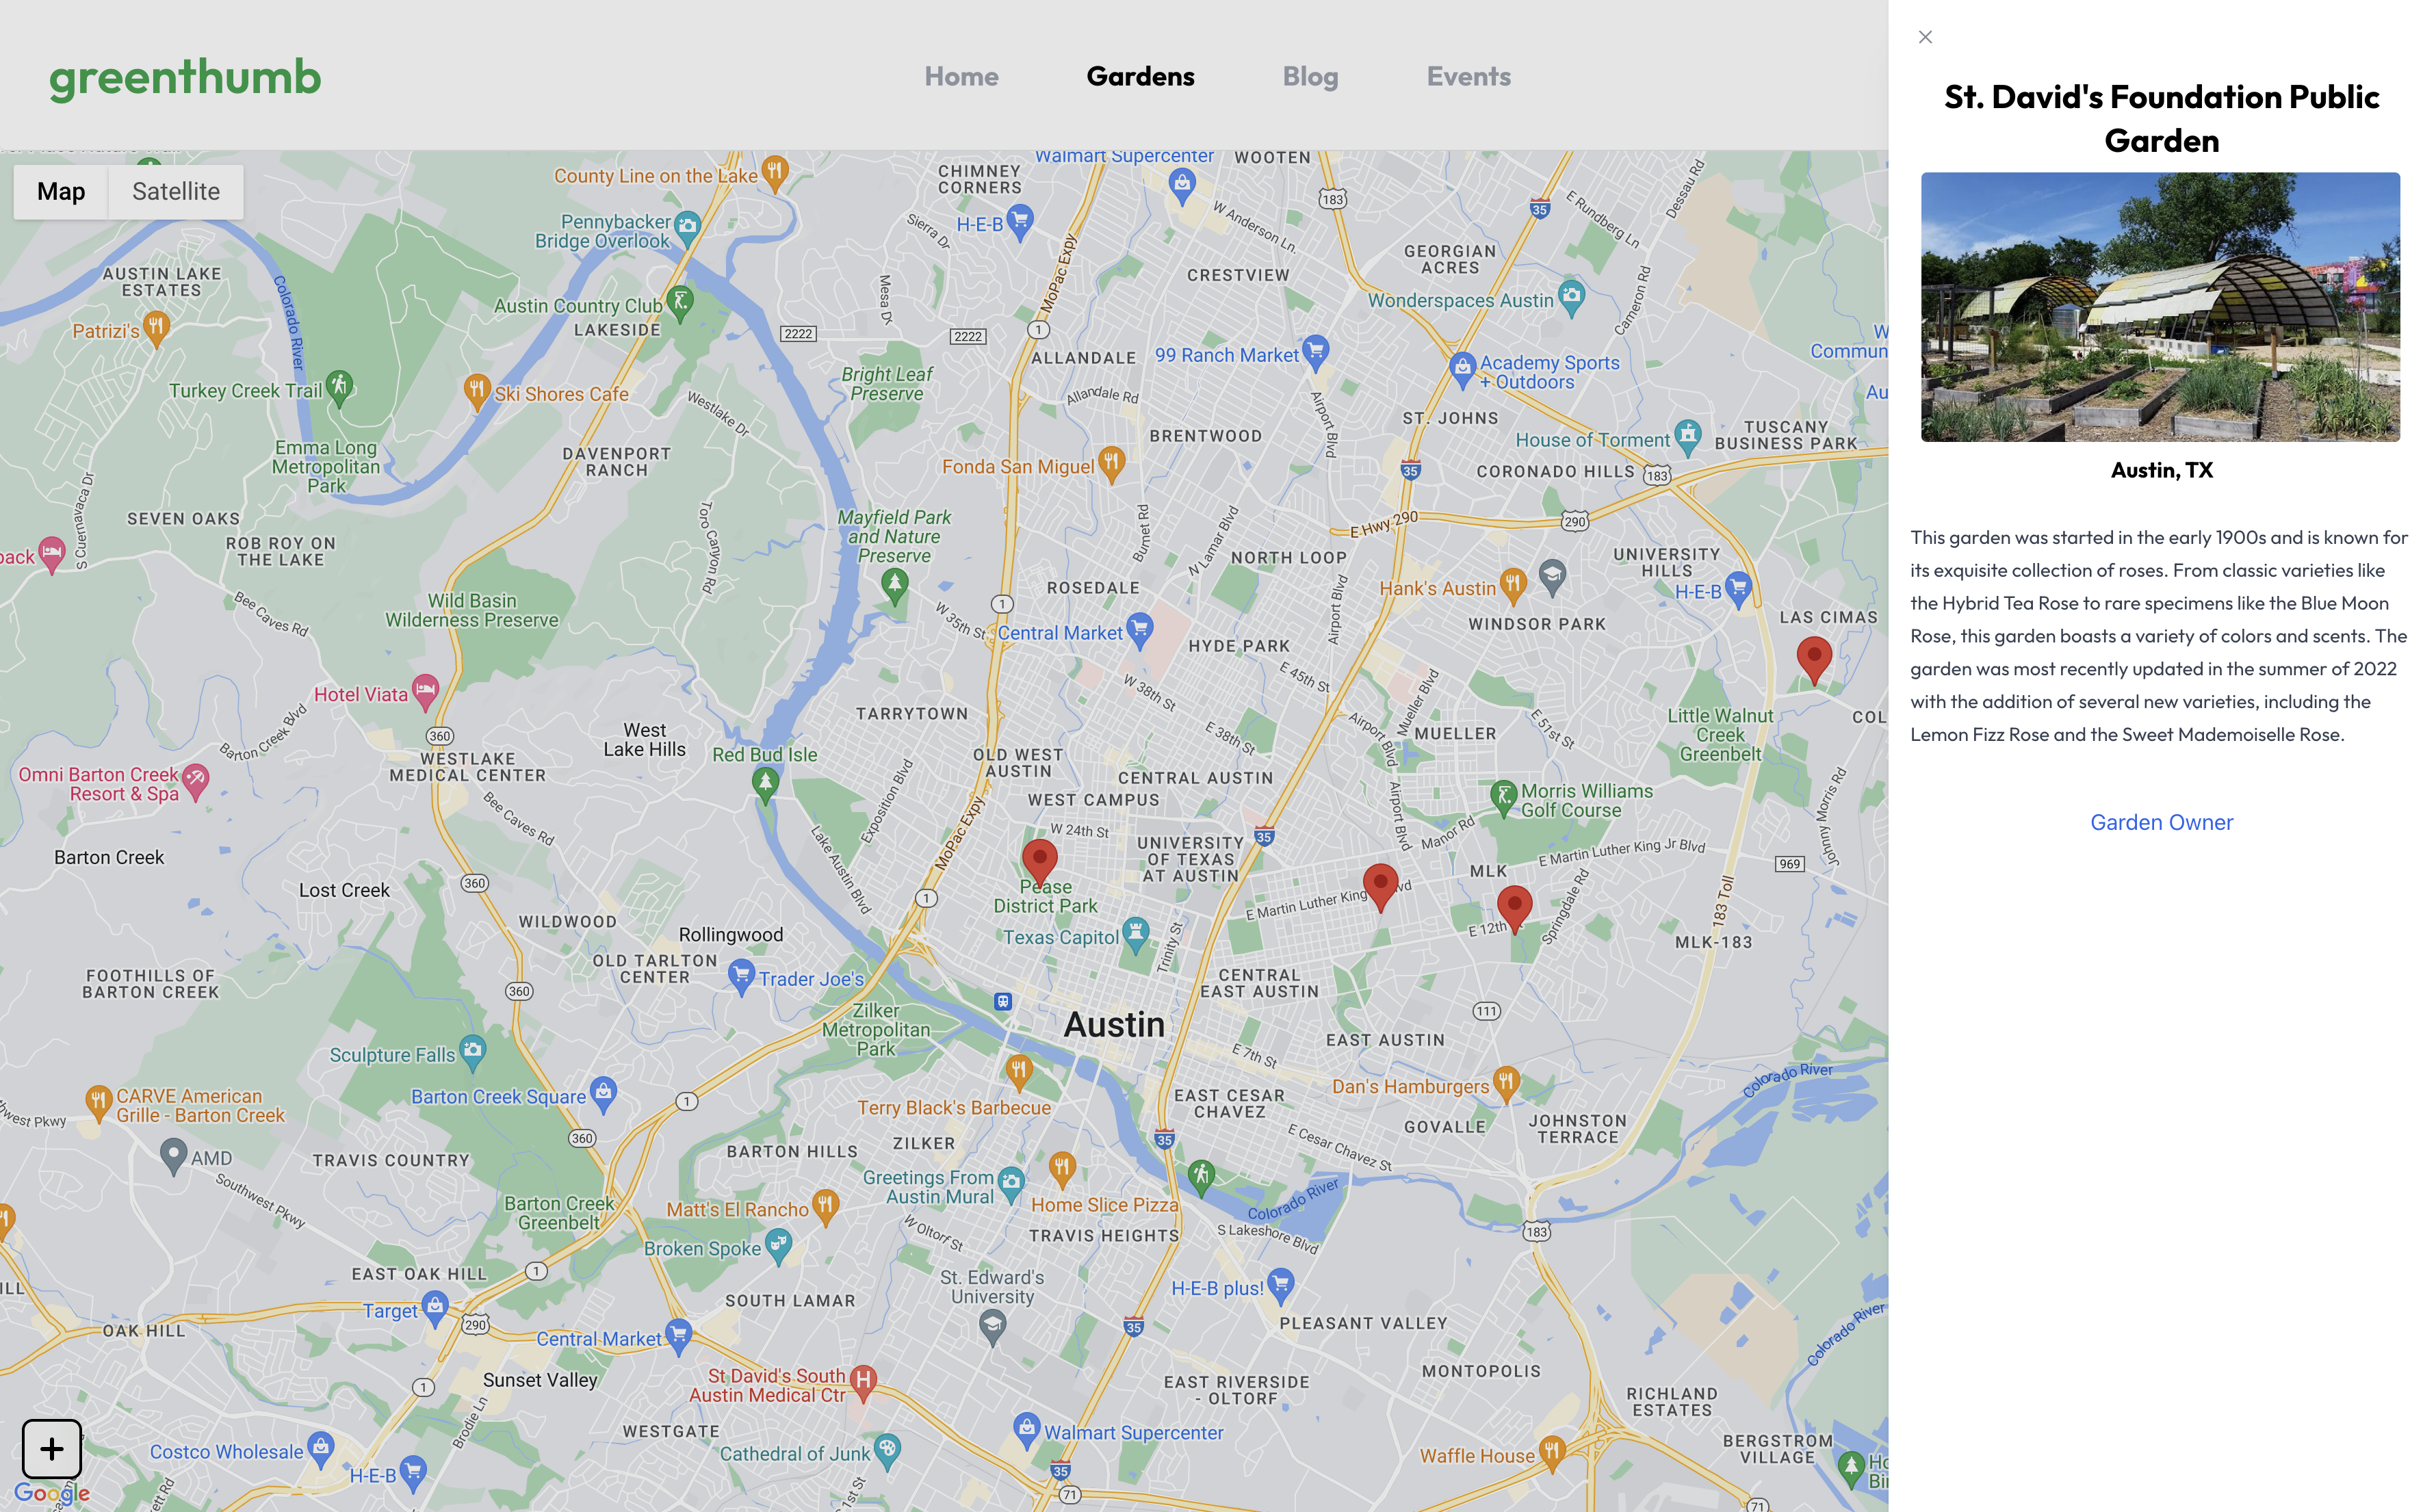This screenshot has height=1512, width=2436.
Task: Click the garden title heading
Action: pos(2161,118)
